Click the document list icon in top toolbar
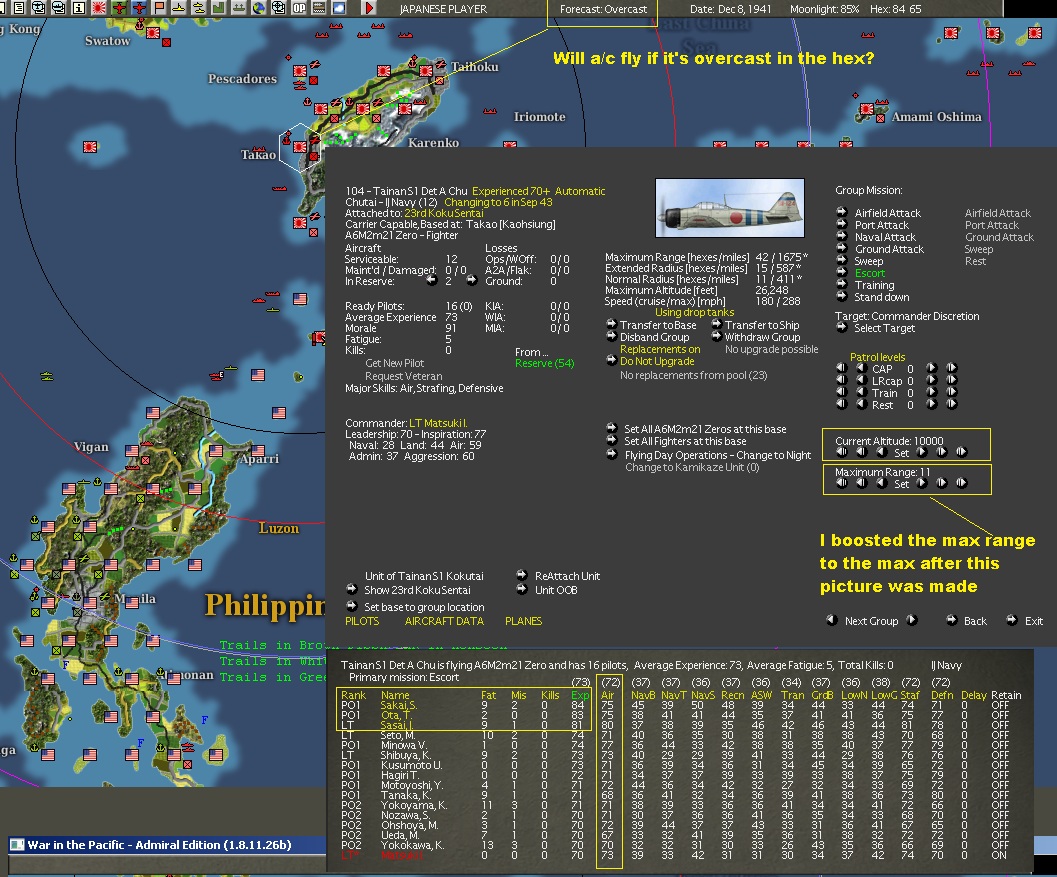Image resolution: width=1057 pixels, height=877 pixels. pos(20,8)
